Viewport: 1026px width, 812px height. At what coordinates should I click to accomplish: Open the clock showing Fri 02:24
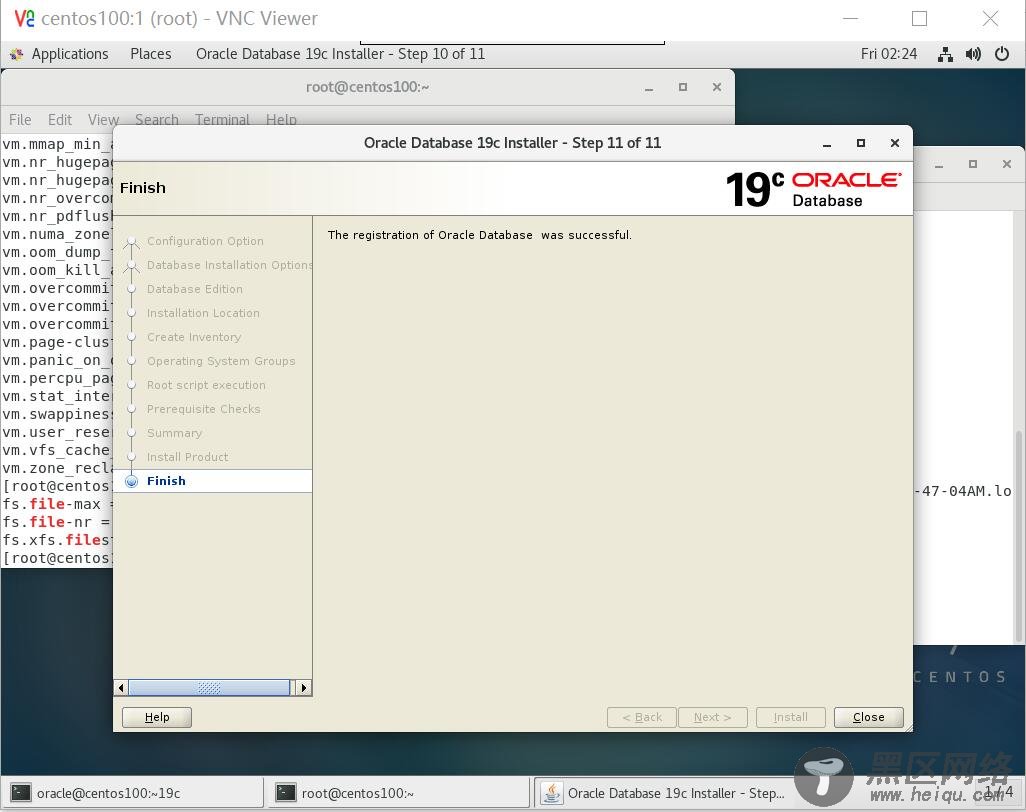click(x=889, y=54)
